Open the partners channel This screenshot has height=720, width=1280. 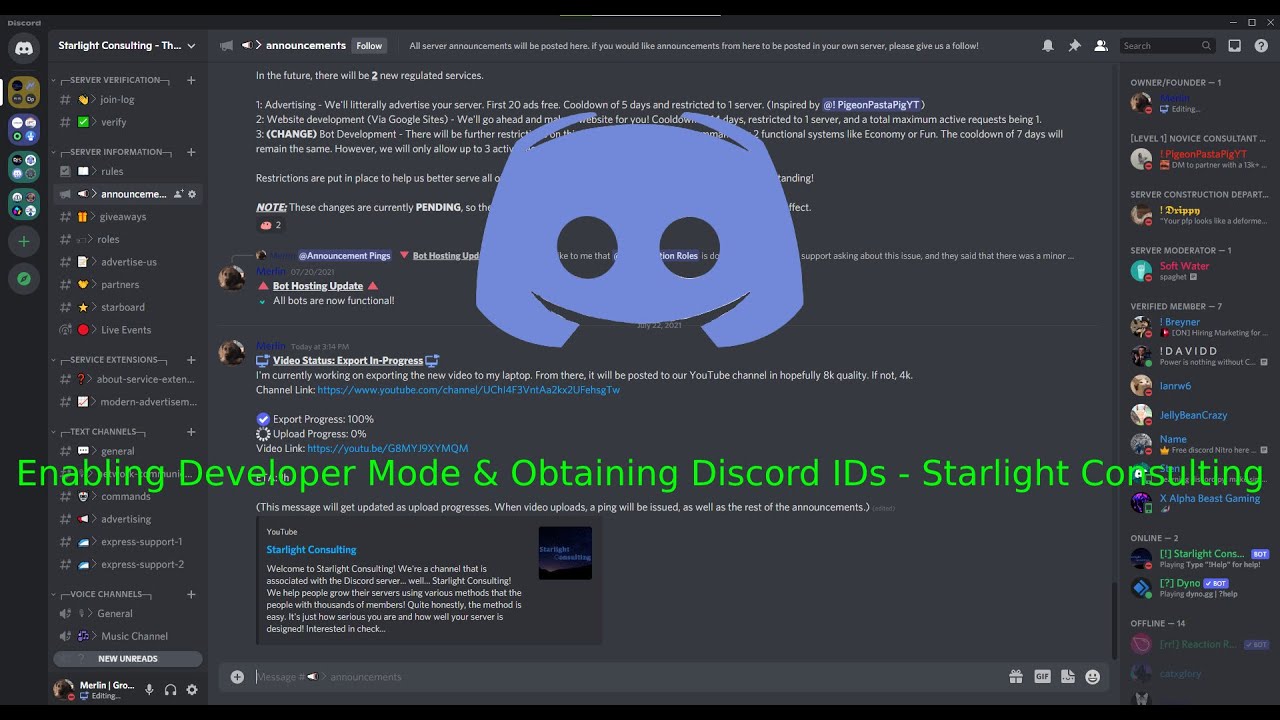[x=128, y=285]
